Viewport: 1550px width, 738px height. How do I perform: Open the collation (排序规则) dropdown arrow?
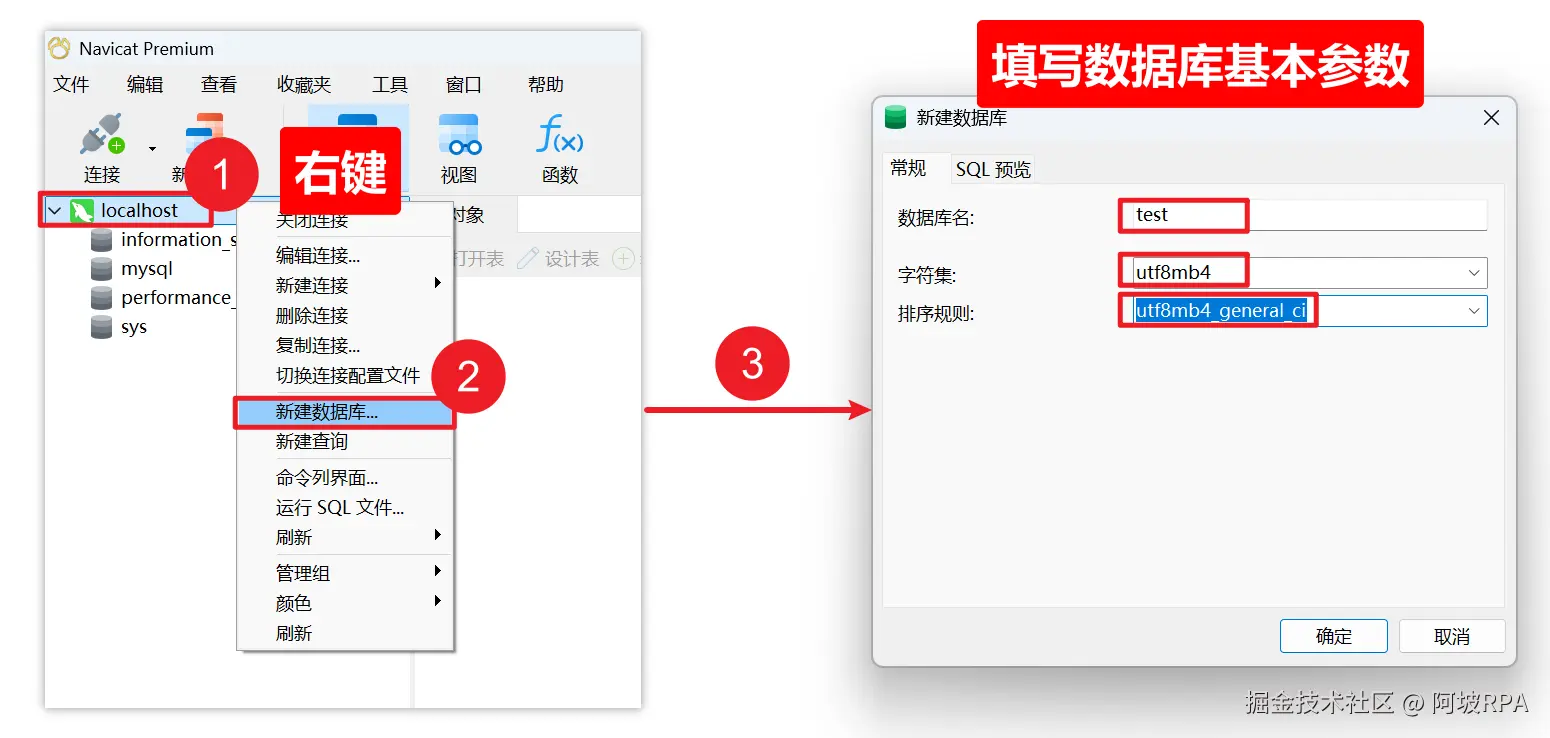point(1474,311)
